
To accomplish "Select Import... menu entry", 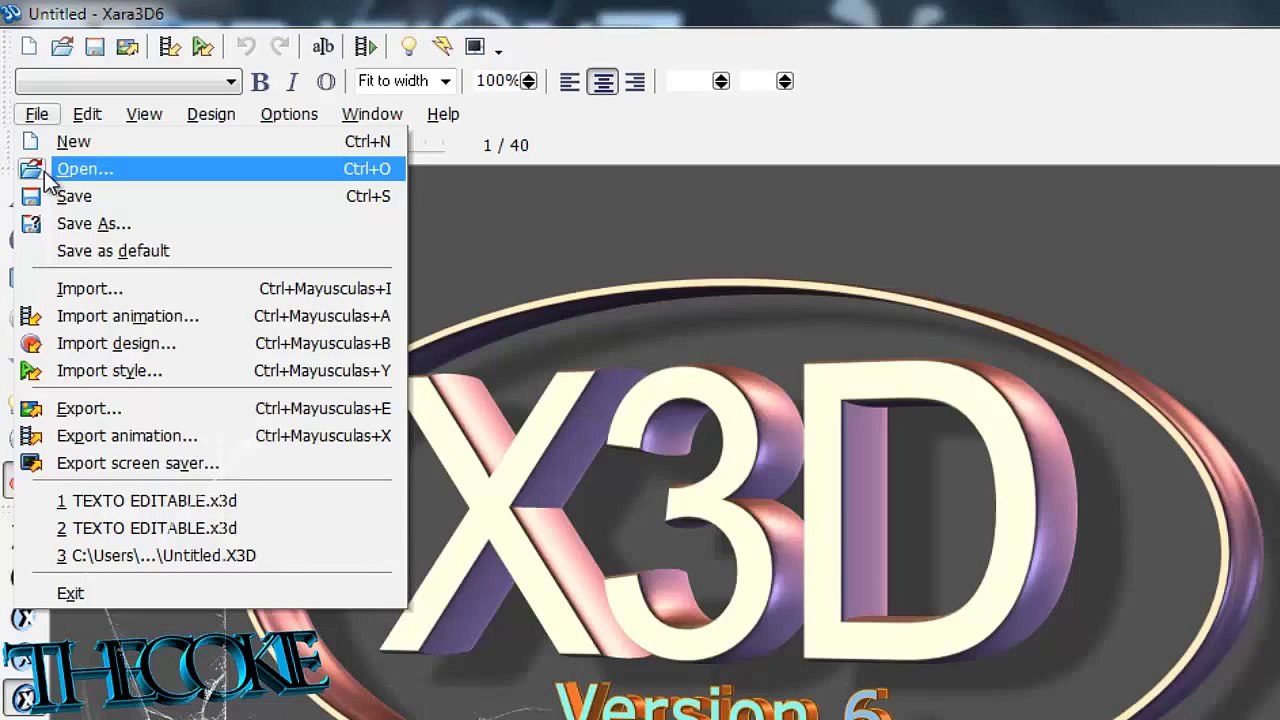I will click(210, 289).
